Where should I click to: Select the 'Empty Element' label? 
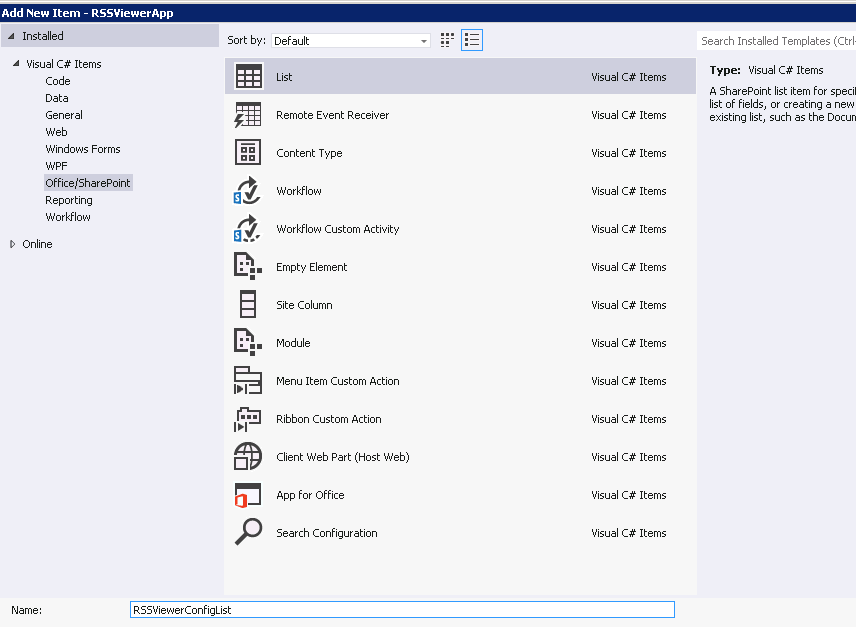311,267
